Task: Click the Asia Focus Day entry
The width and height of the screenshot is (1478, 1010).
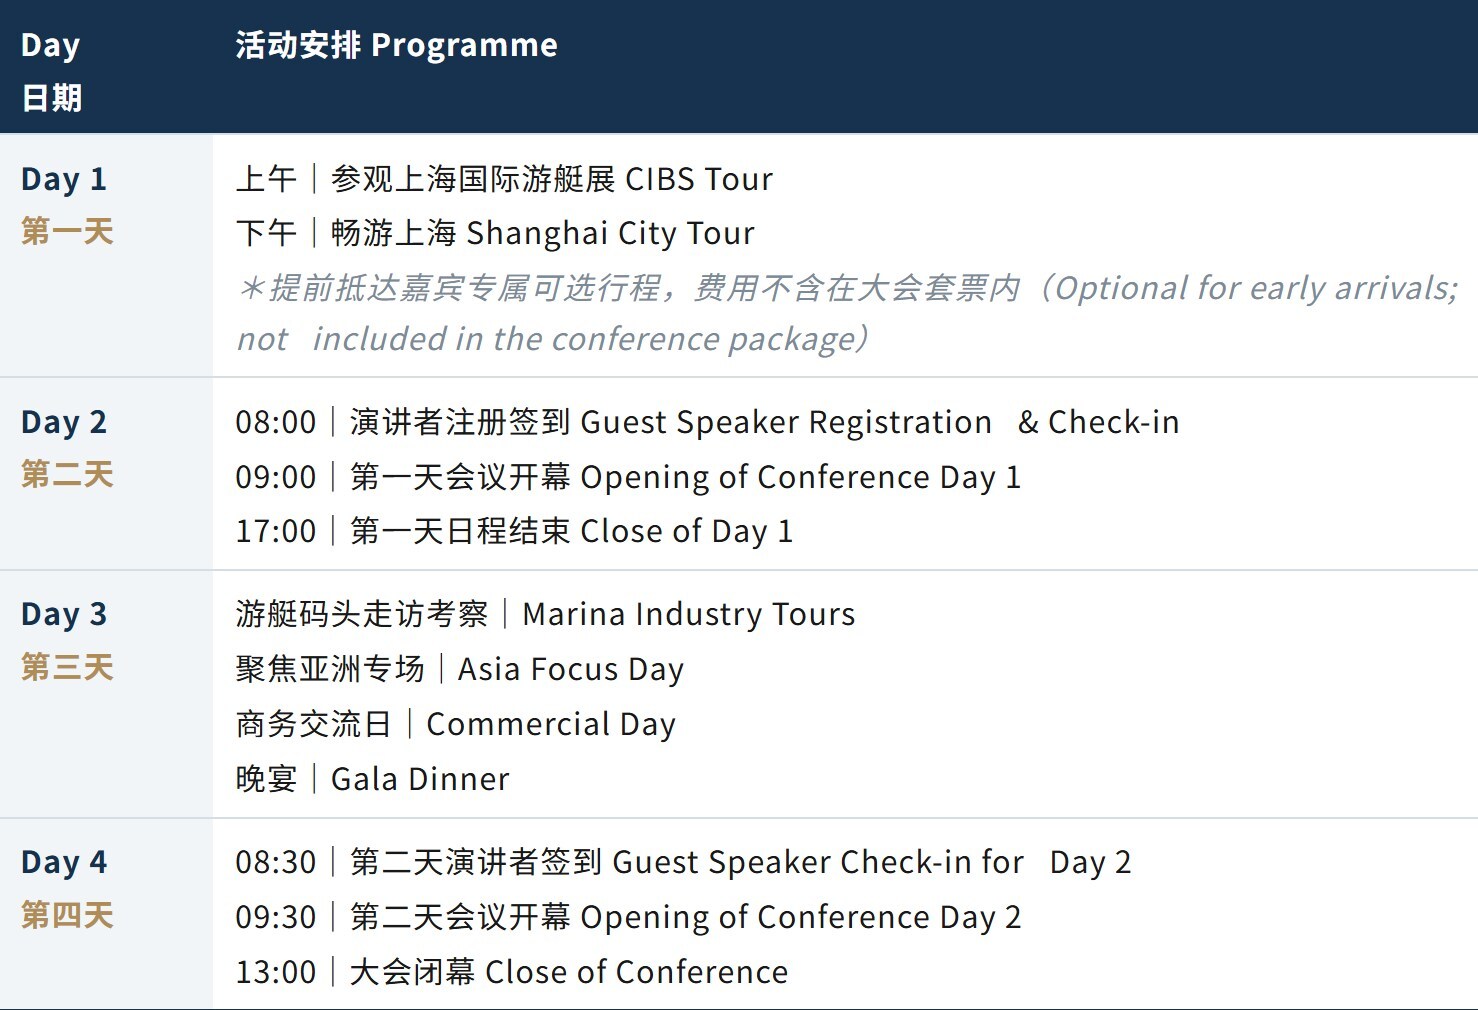Action: (460, 669)
